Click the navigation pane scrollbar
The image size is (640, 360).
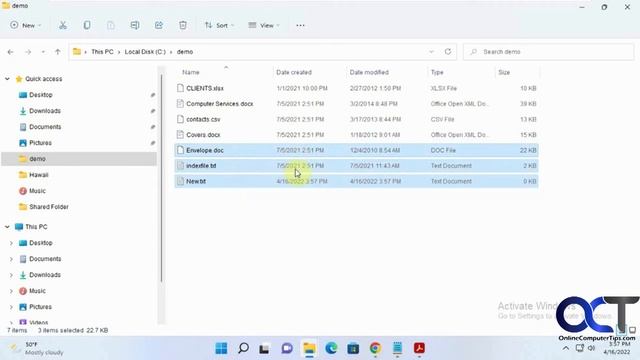click(162, 178)
